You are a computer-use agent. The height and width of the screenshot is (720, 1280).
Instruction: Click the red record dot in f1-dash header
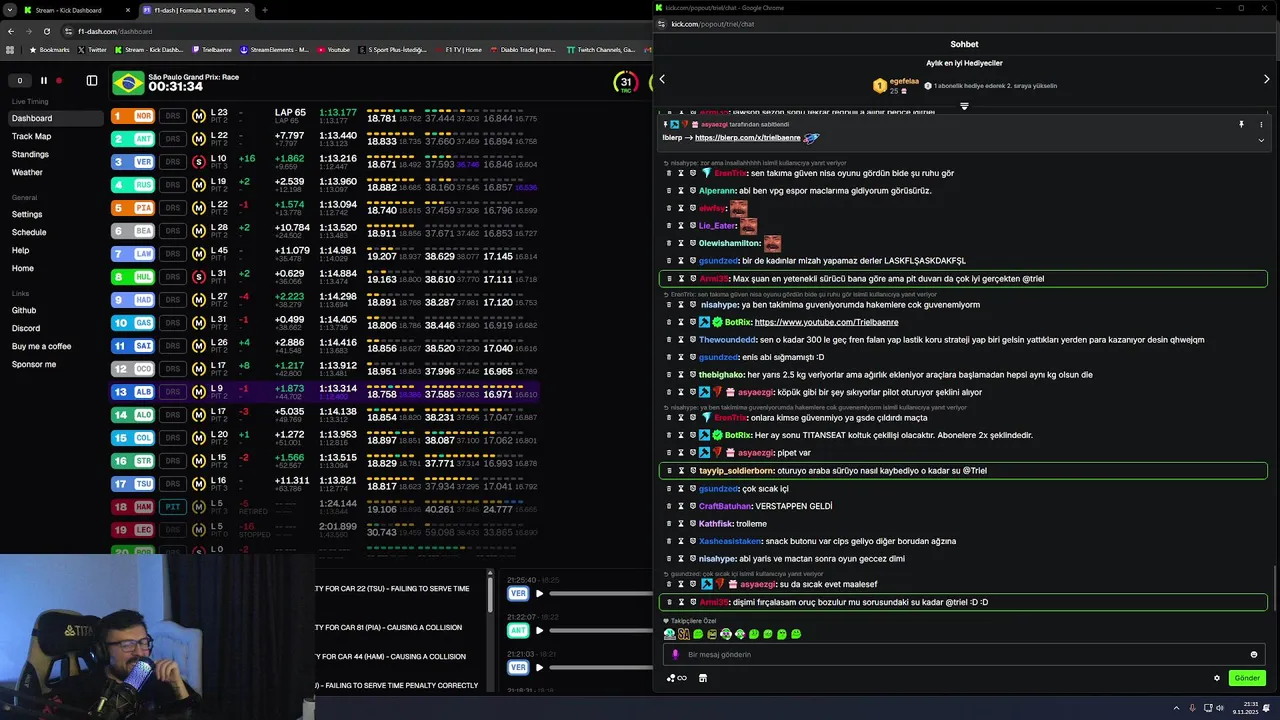click(59, 81)
